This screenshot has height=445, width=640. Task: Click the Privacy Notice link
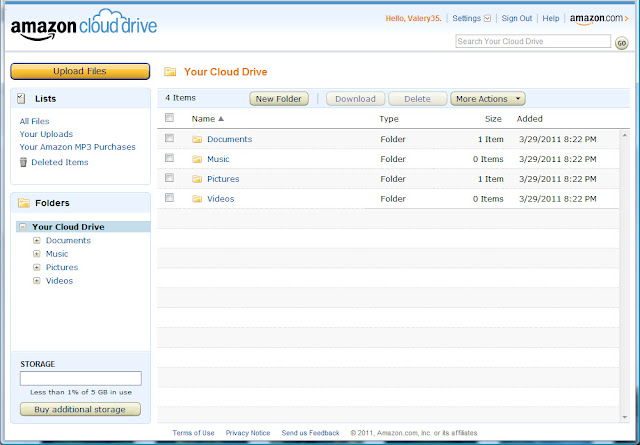click(248, 433)
